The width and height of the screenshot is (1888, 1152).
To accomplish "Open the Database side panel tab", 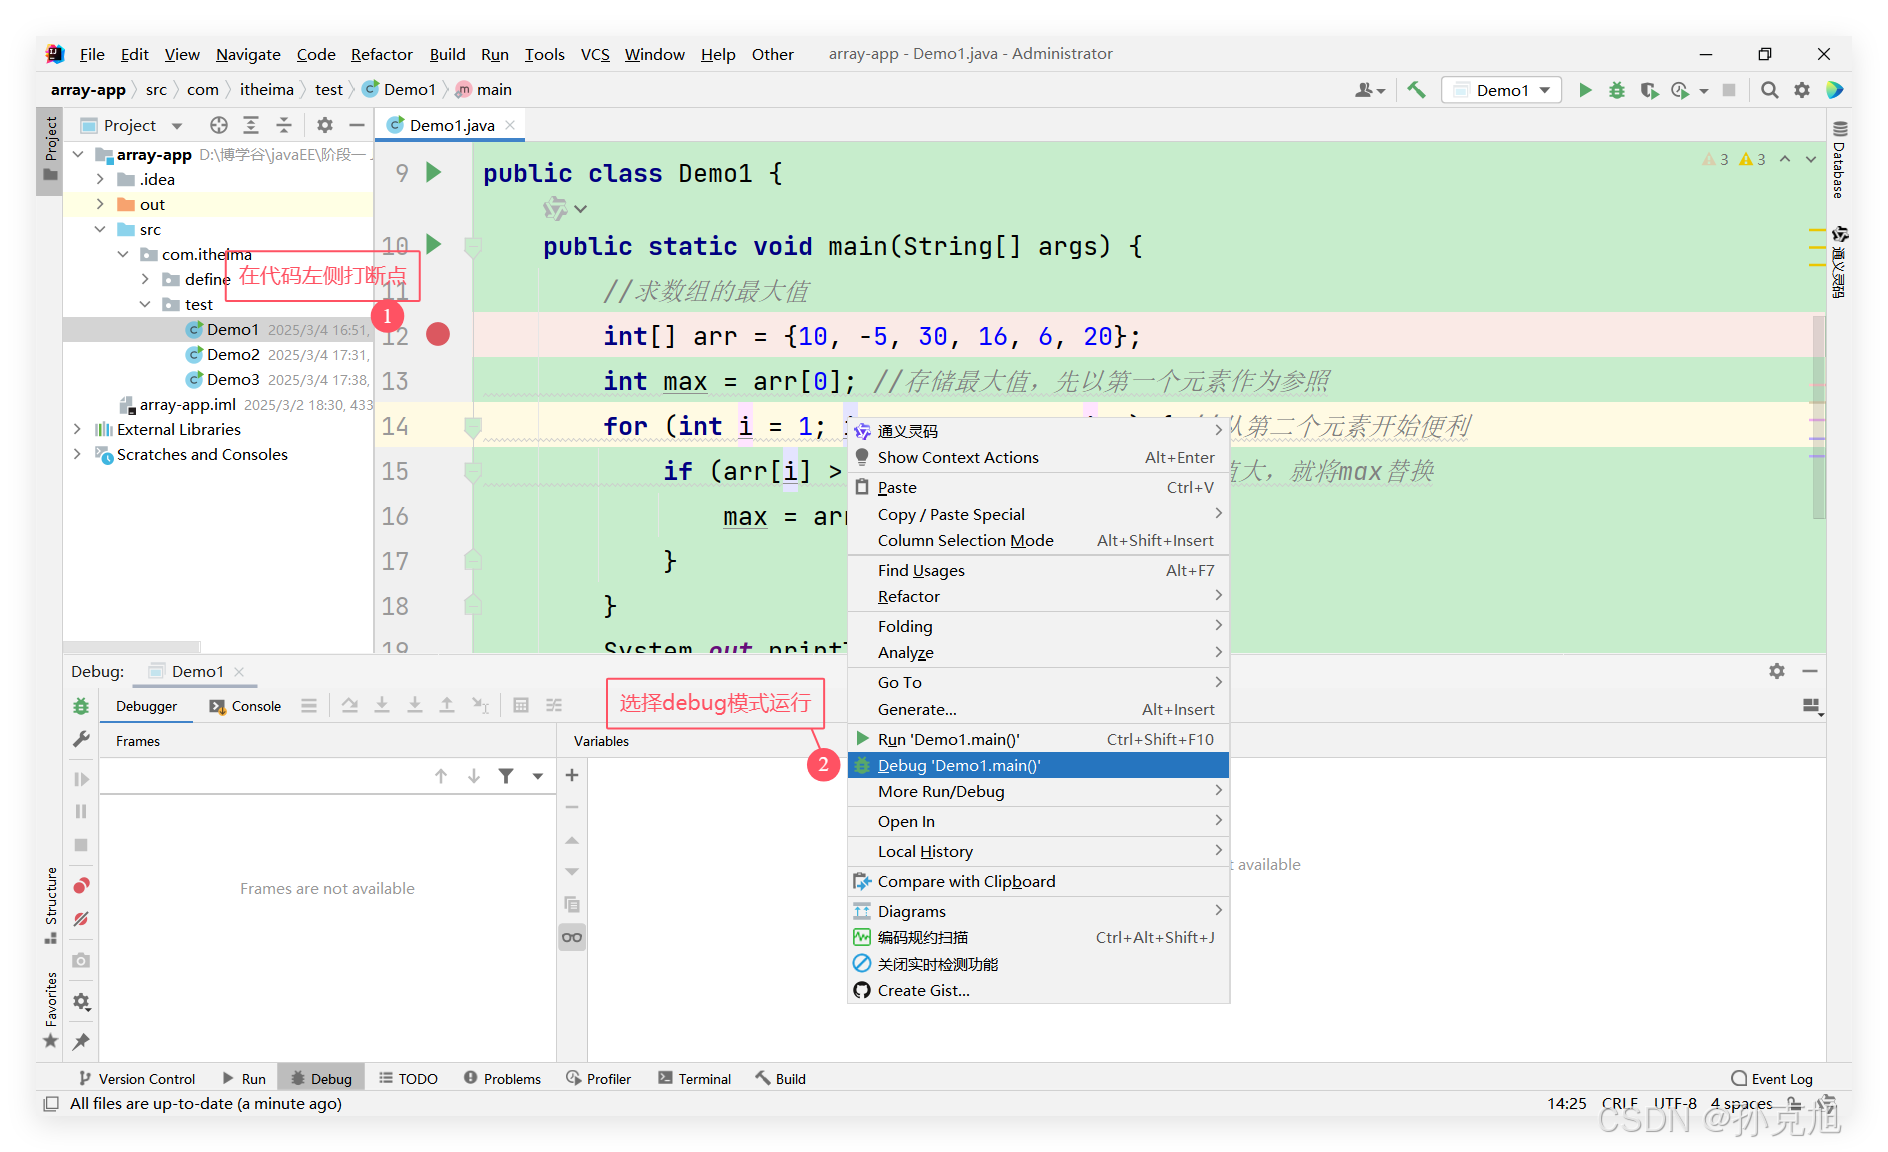I will 1839,160.
